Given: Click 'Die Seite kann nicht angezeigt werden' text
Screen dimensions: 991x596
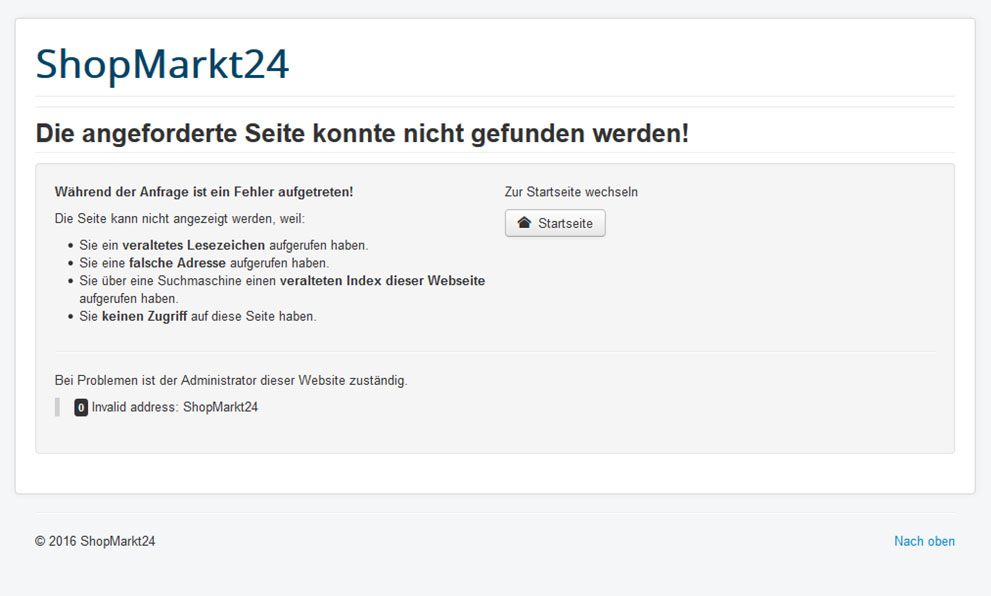Looking at the screenshot, I should point(179,218).
